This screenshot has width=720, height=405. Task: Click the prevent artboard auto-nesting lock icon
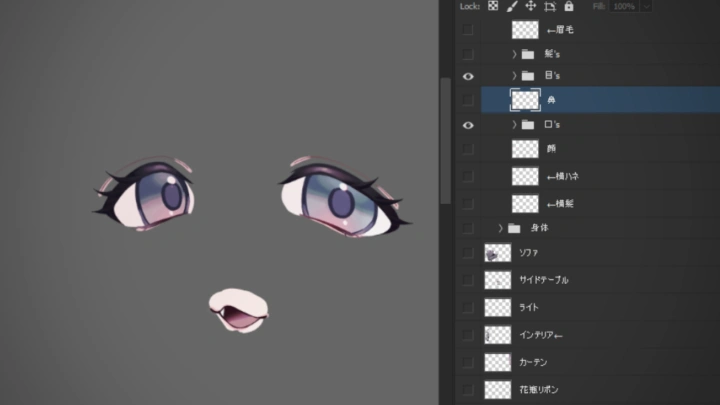549,6
